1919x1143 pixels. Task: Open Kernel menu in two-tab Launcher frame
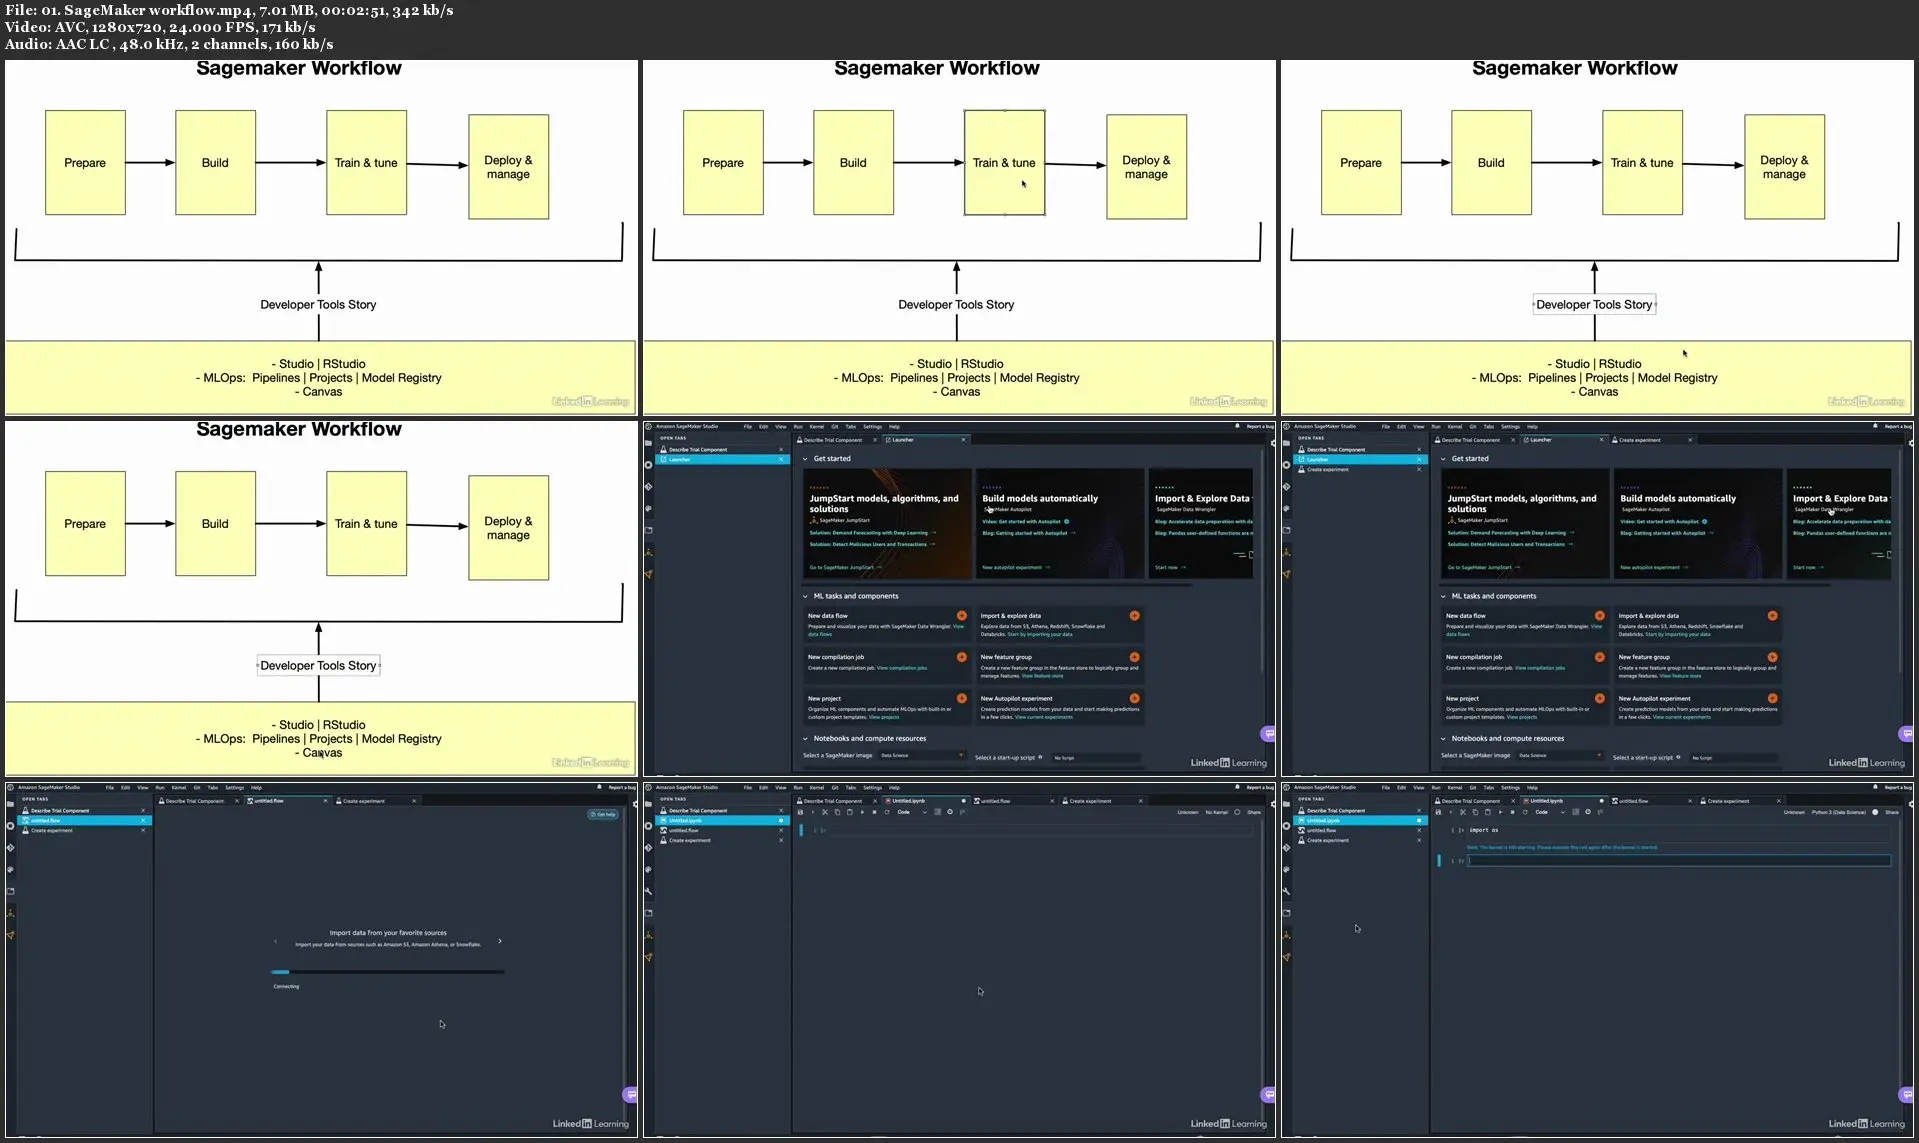point(817,427)
